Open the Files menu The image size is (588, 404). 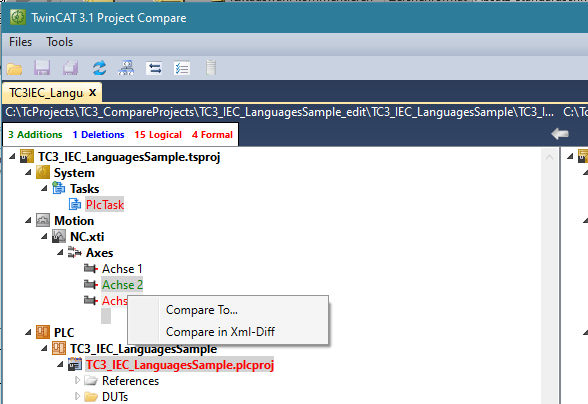coord(20,42)
